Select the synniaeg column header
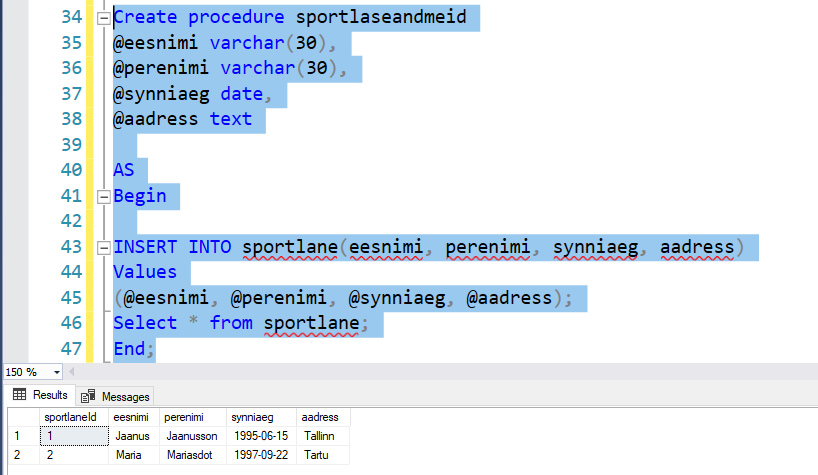 coord(251,417)
